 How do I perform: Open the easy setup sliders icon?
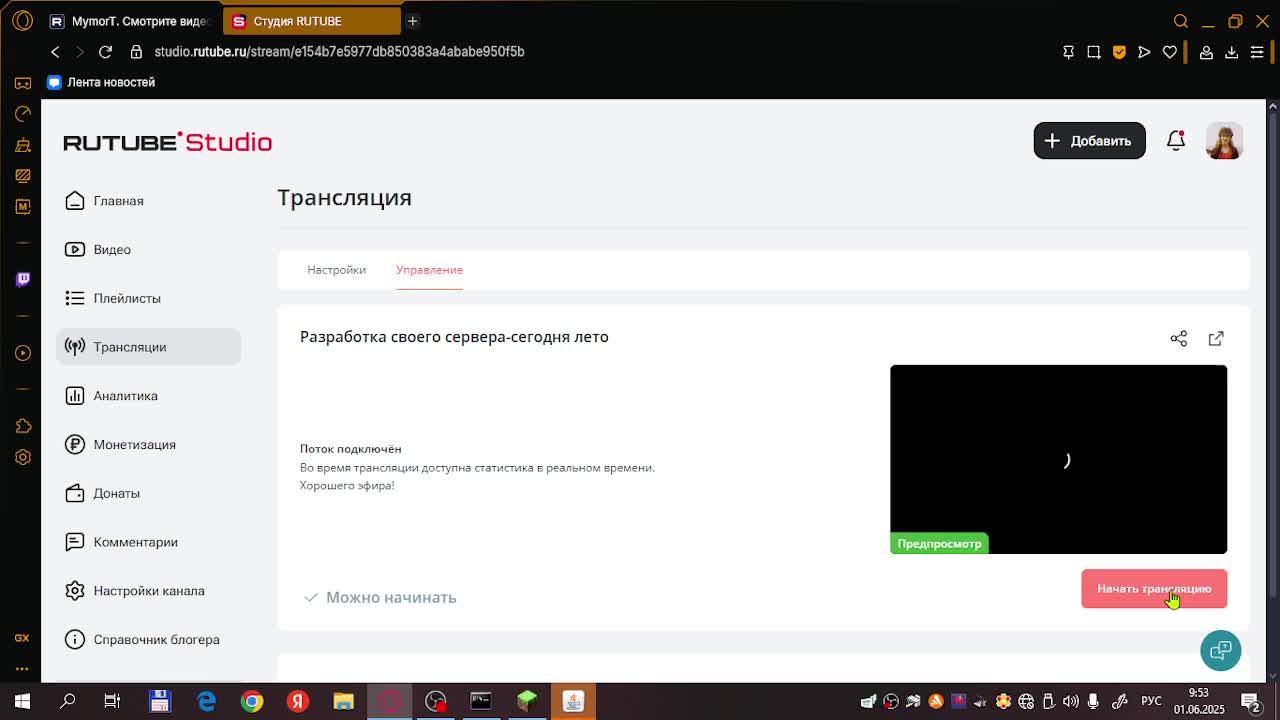click(1257, 52)
